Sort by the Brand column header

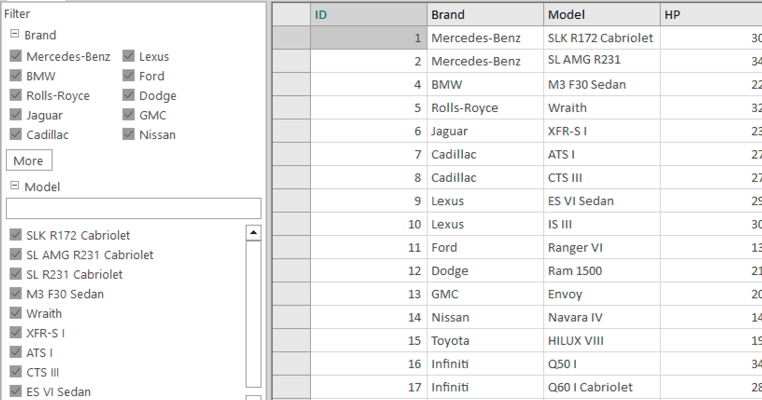point(485,15)
